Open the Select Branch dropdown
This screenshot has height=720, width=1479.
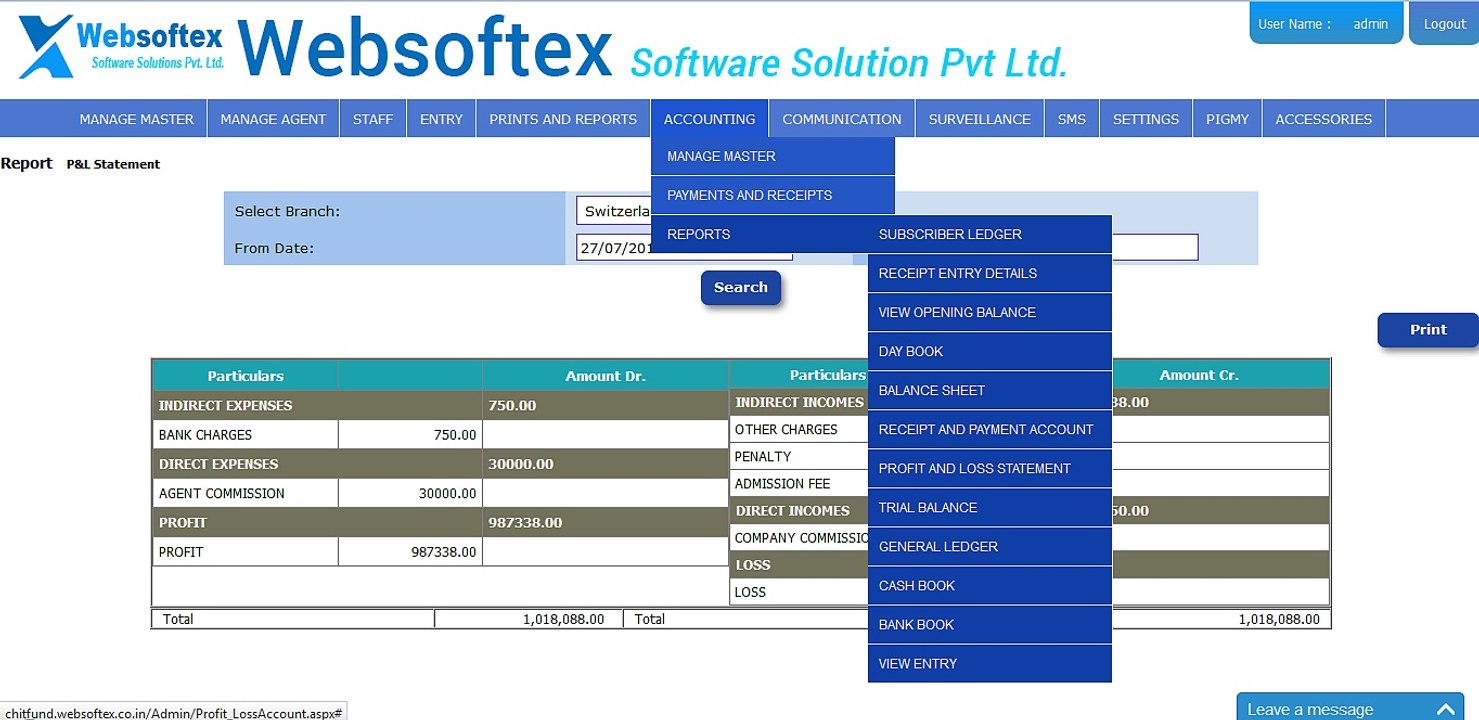tap(613, 211)
